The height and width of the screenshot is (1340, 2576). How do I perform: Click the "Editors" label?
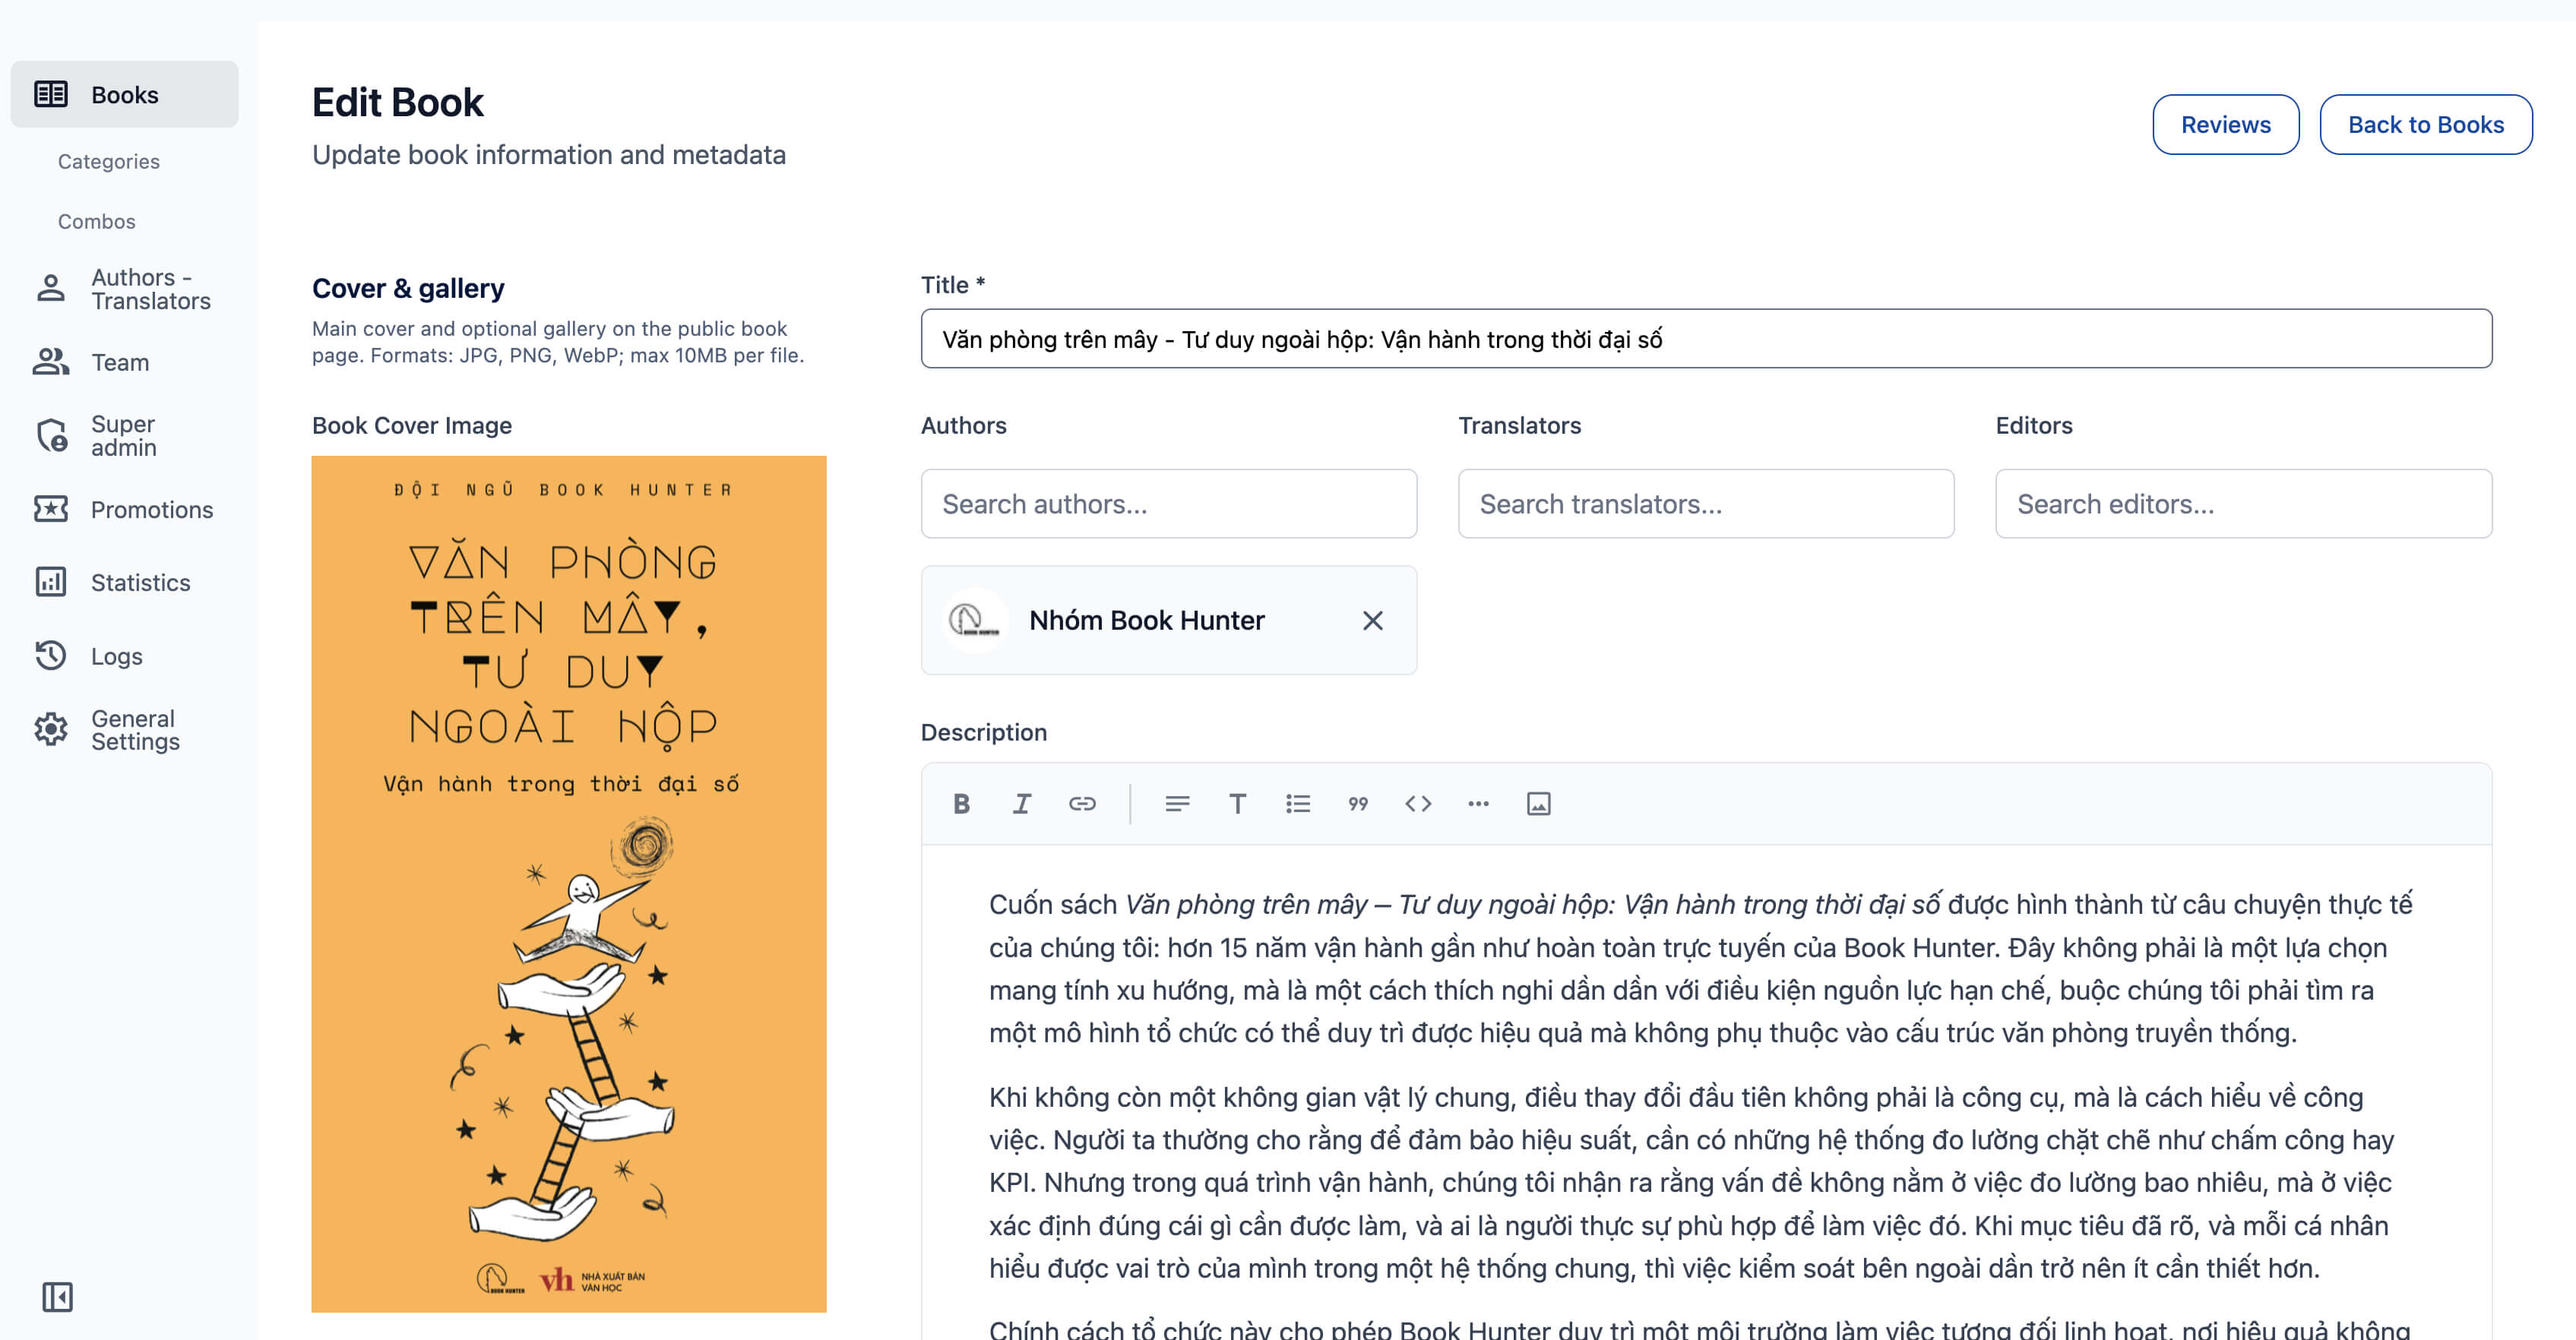tap(2033, 426)
